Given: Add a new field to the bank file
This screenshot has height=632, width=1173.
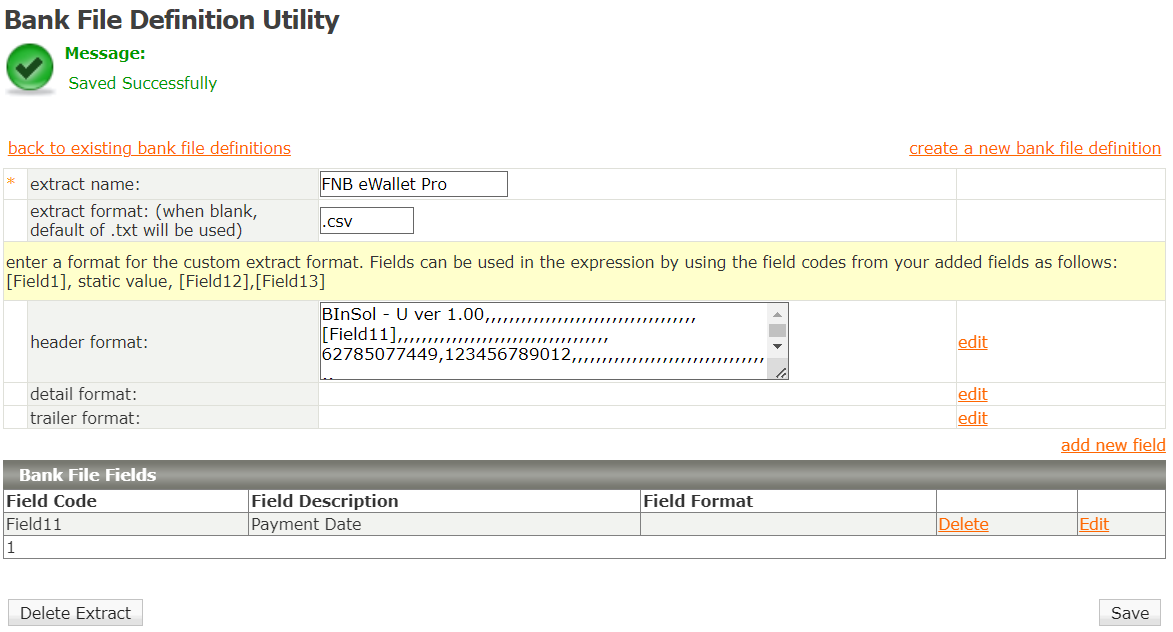Looking at the screenshot, I should pyautogui.click(x=1112, y=445).
